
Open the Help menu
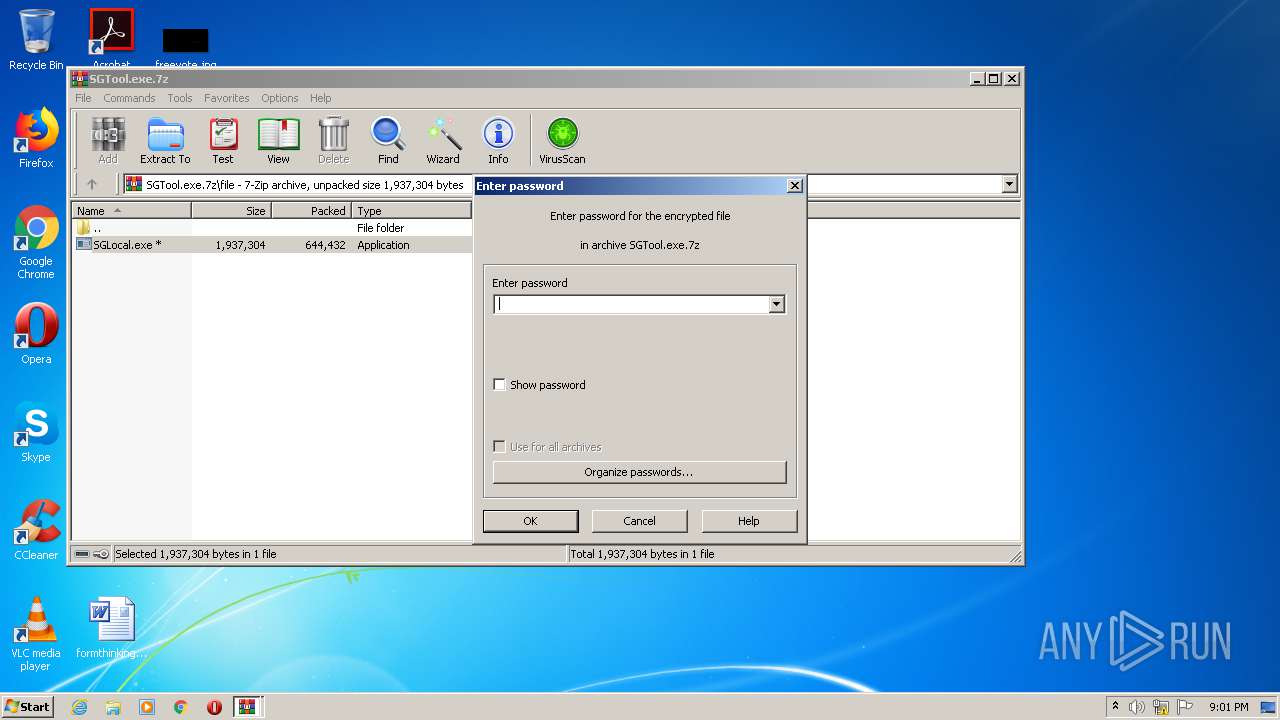(x=321, y=98)
